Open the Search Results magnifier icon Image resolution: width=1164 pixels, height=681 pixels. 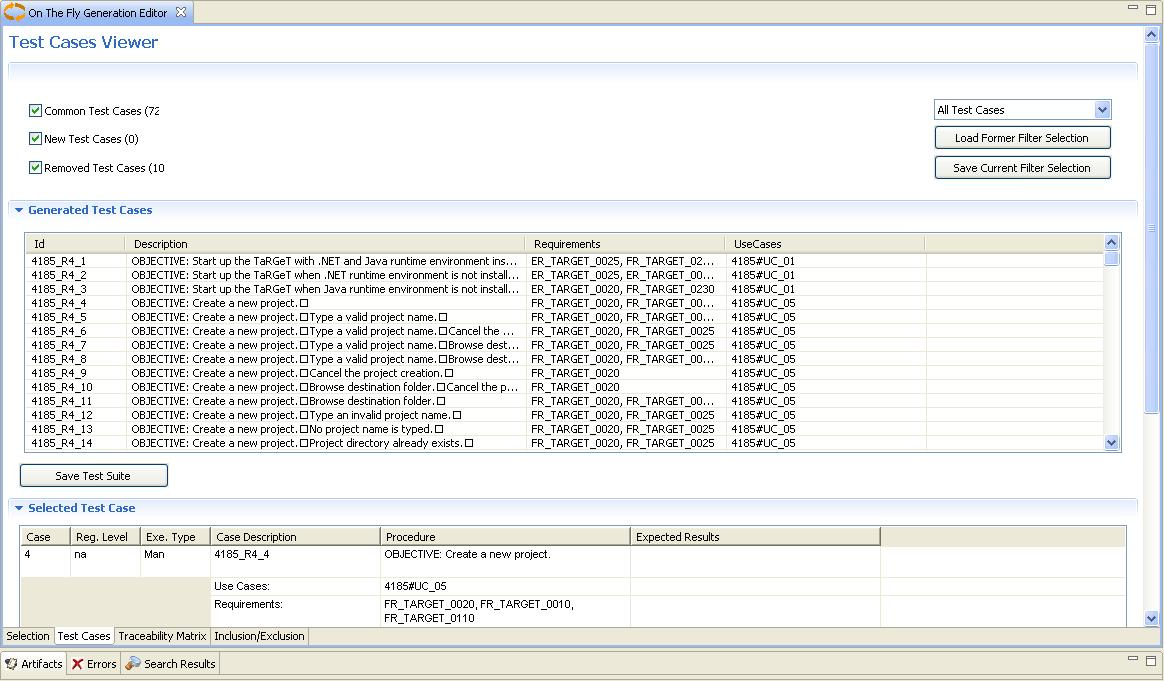tap(133, 663)
